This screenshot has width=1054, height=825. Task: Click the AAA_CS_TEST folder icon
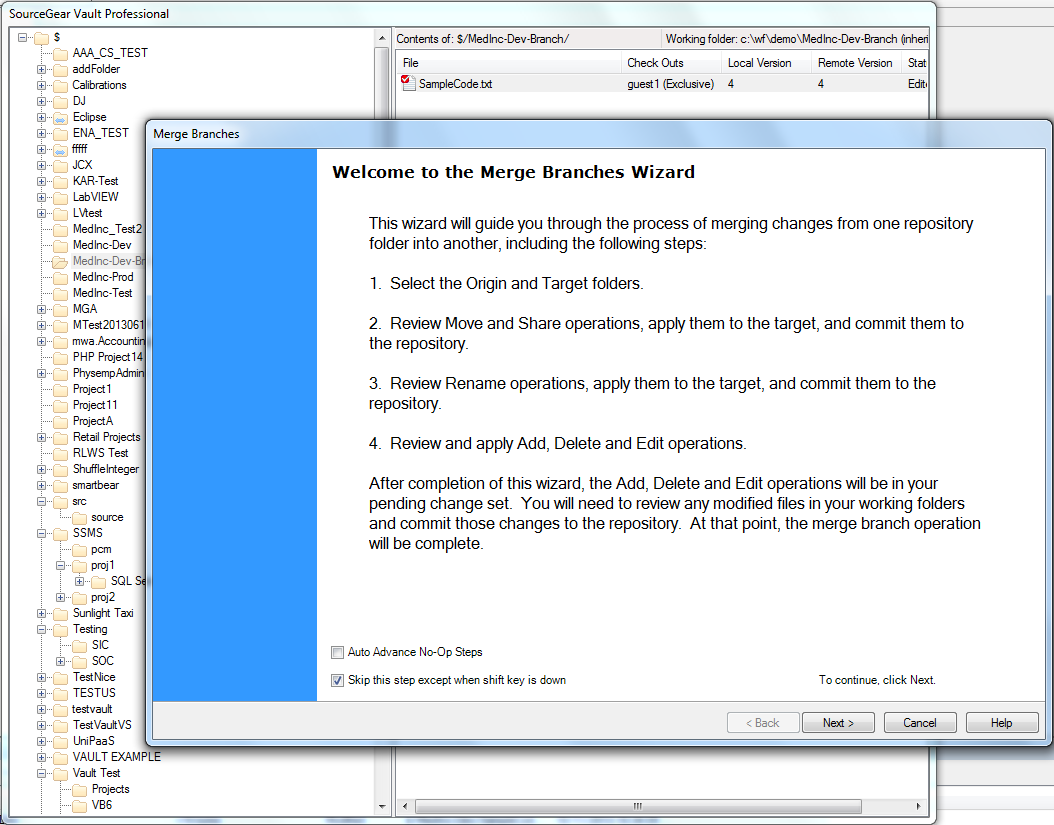coord(60,54)
